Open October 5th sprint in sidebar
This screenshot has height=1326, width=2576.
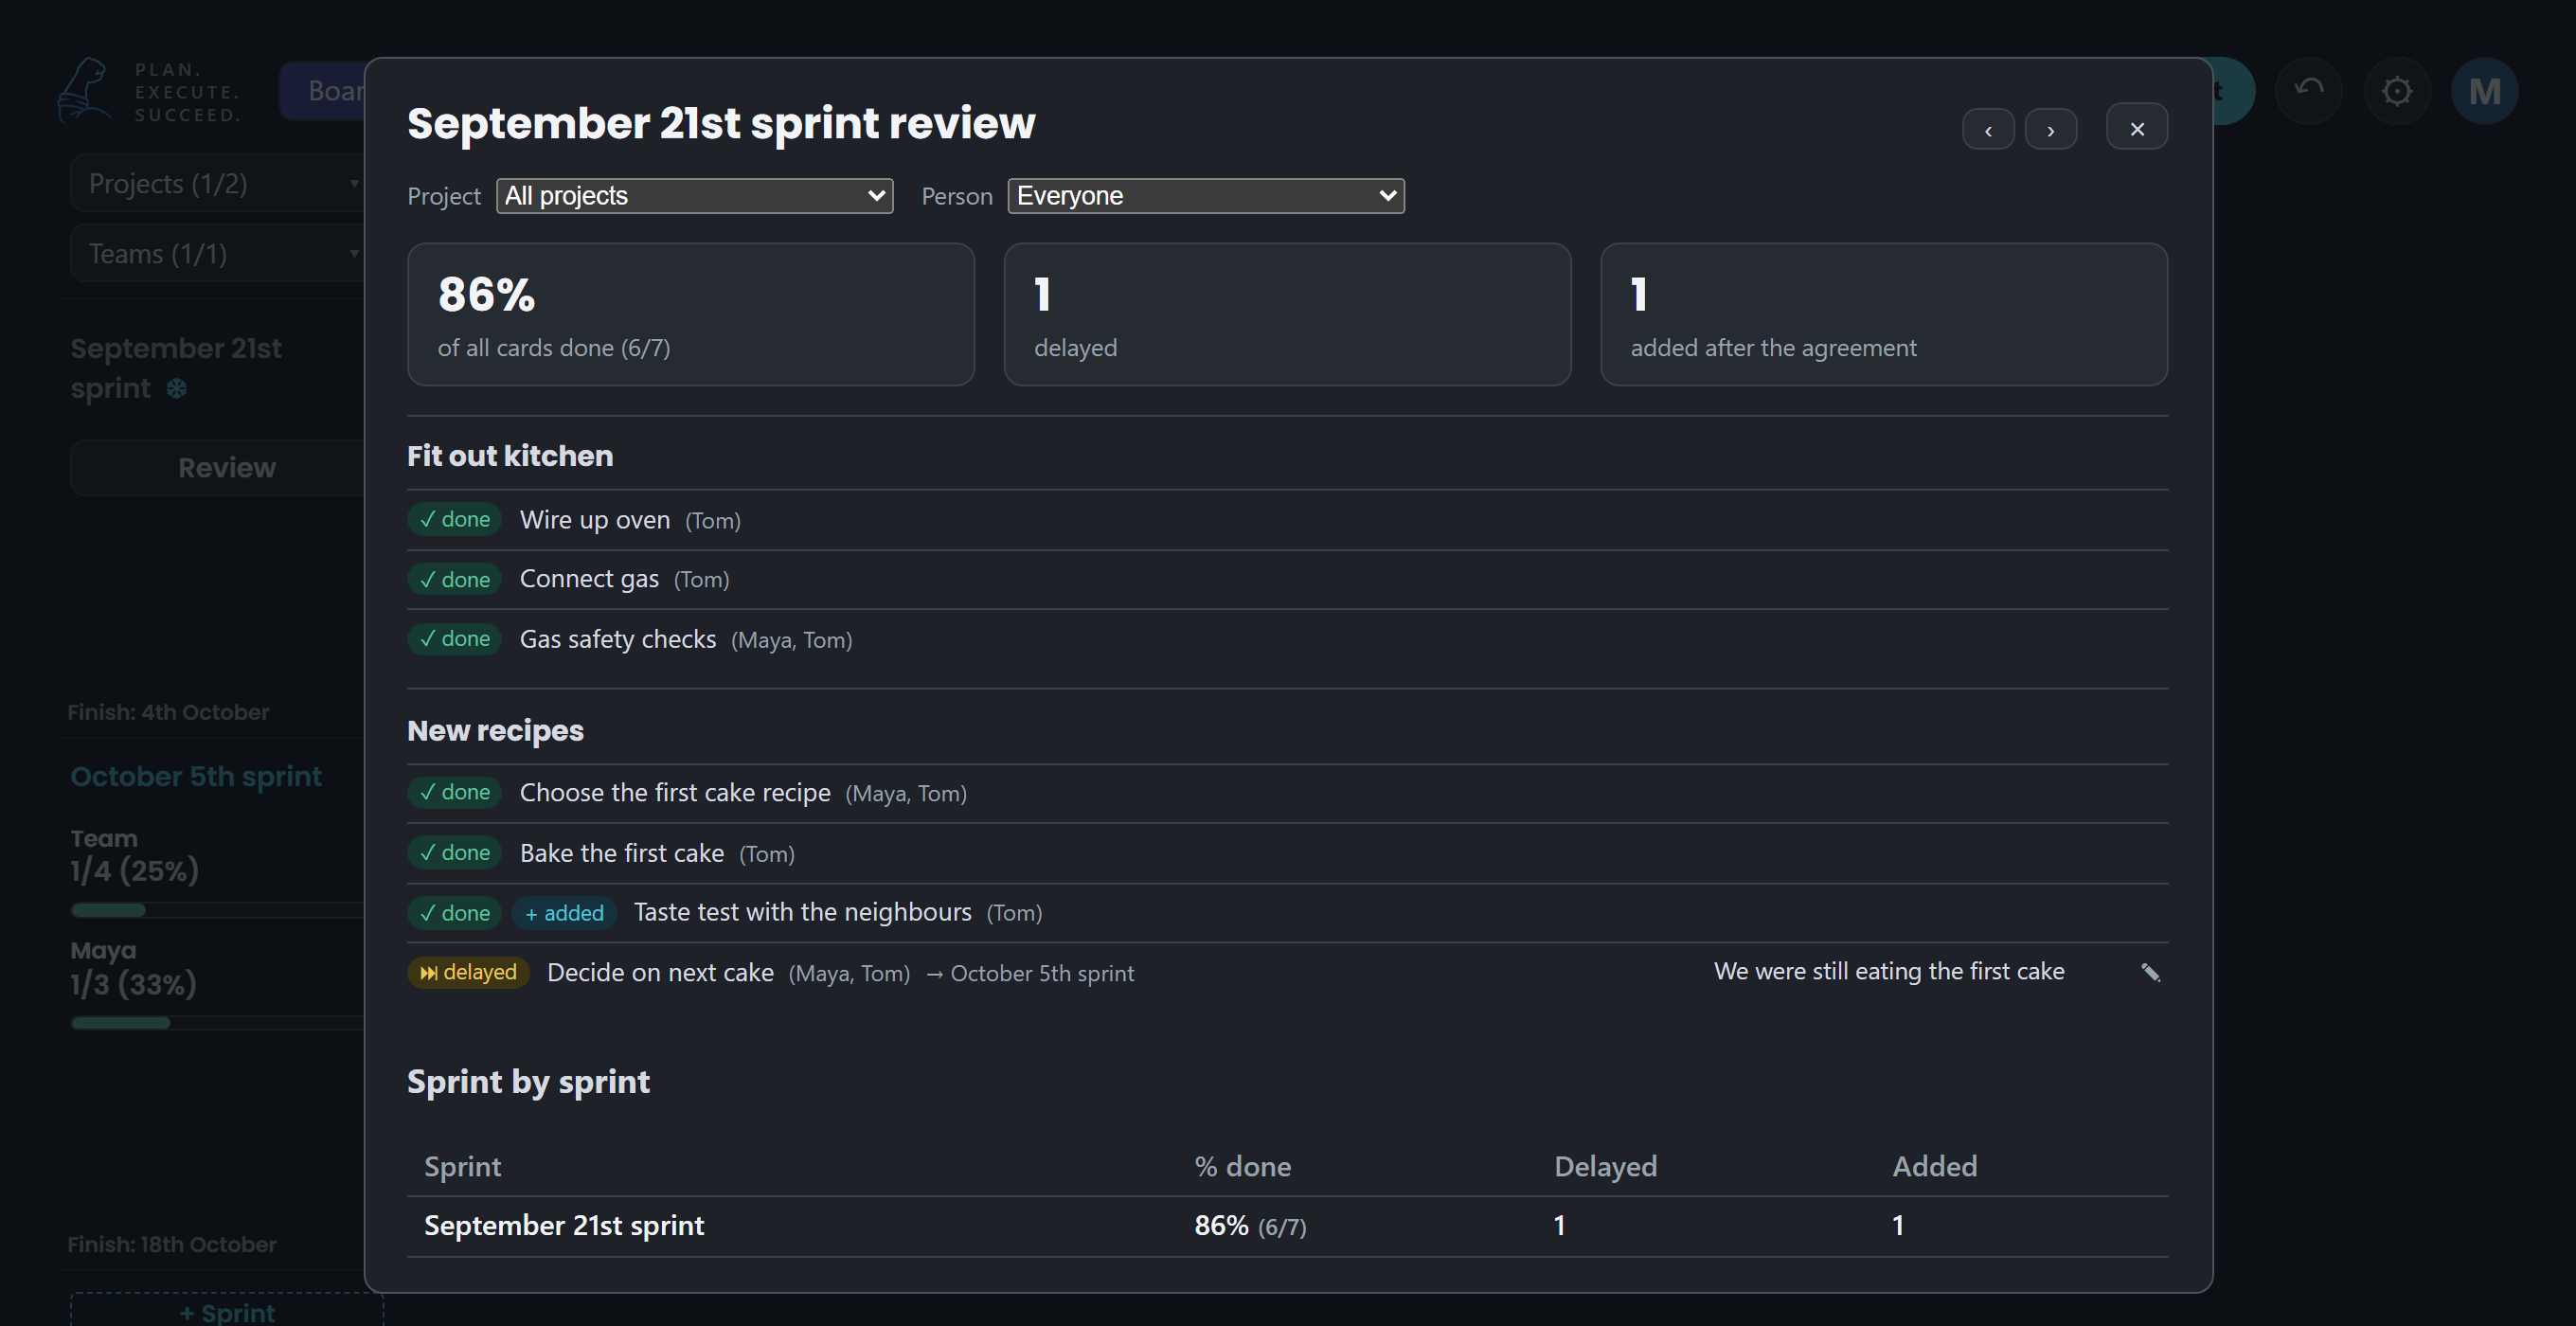pos(196,777)
